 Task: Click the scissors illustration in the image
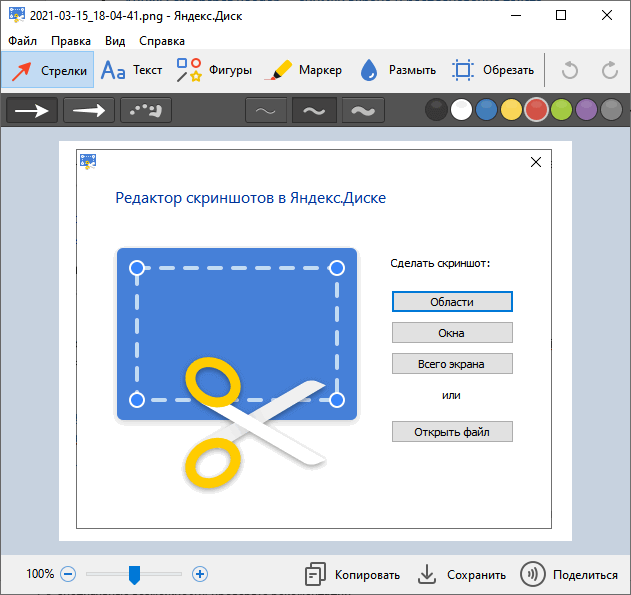[x=255, y=422]
